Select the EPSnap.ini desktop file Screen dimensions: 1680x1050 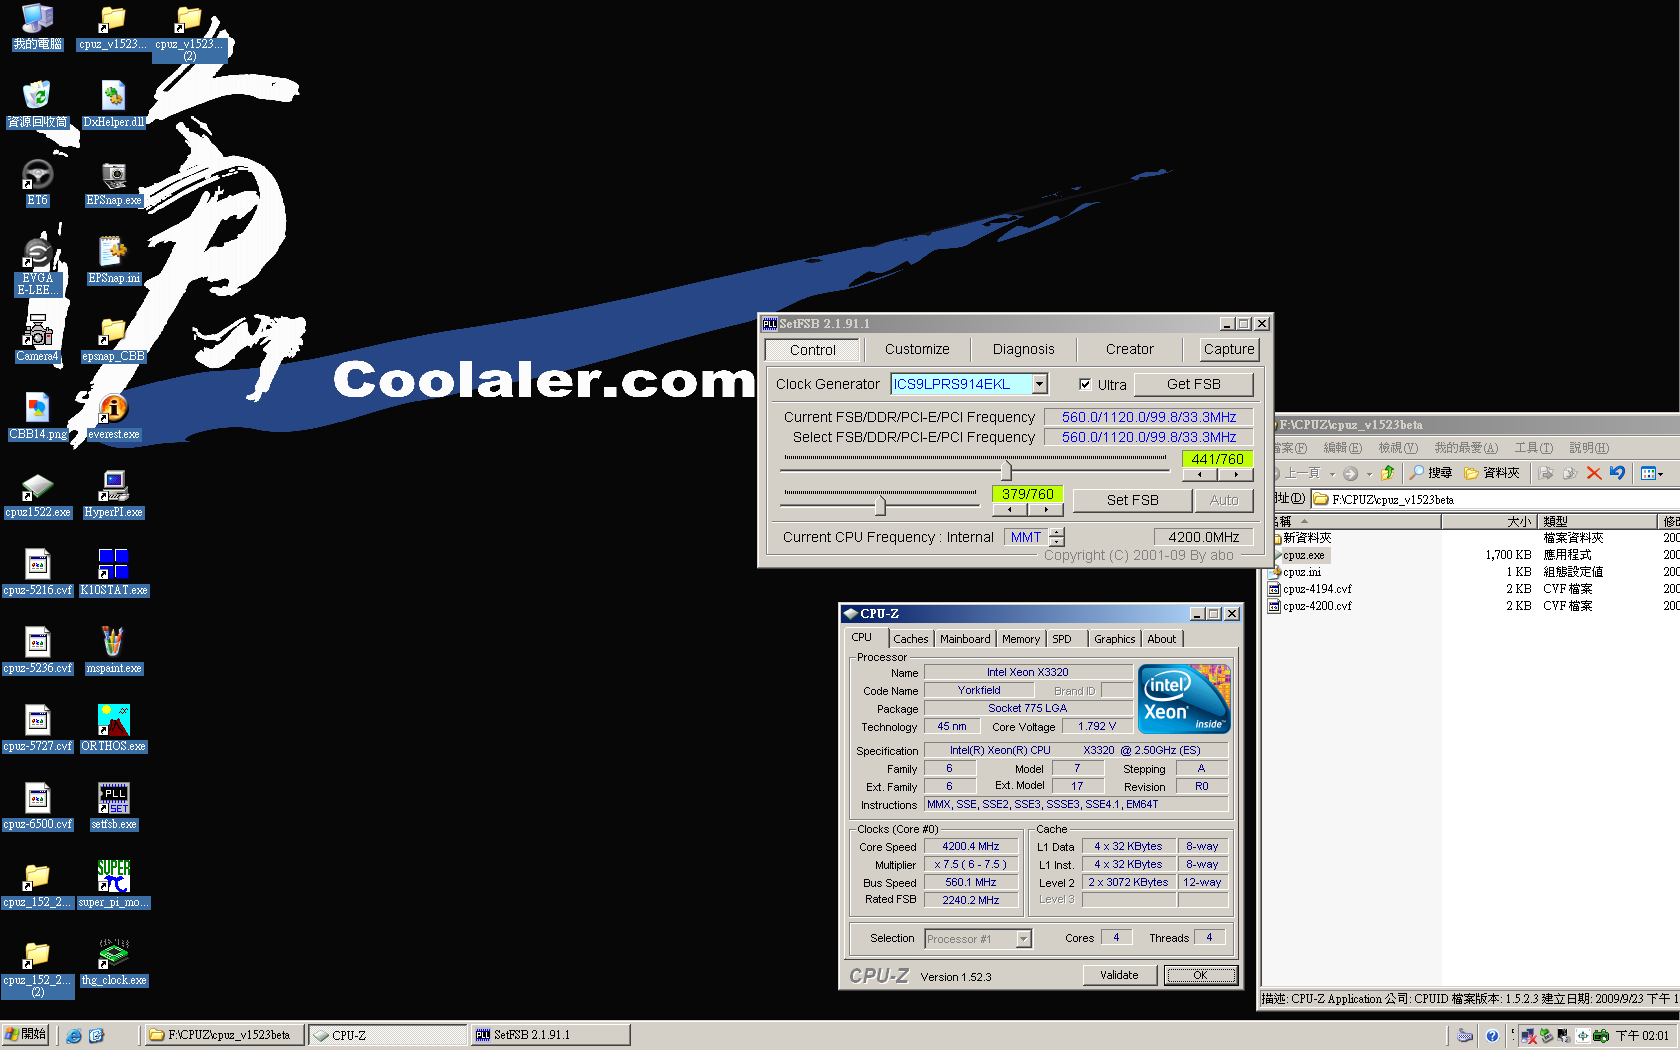(114, 262)
